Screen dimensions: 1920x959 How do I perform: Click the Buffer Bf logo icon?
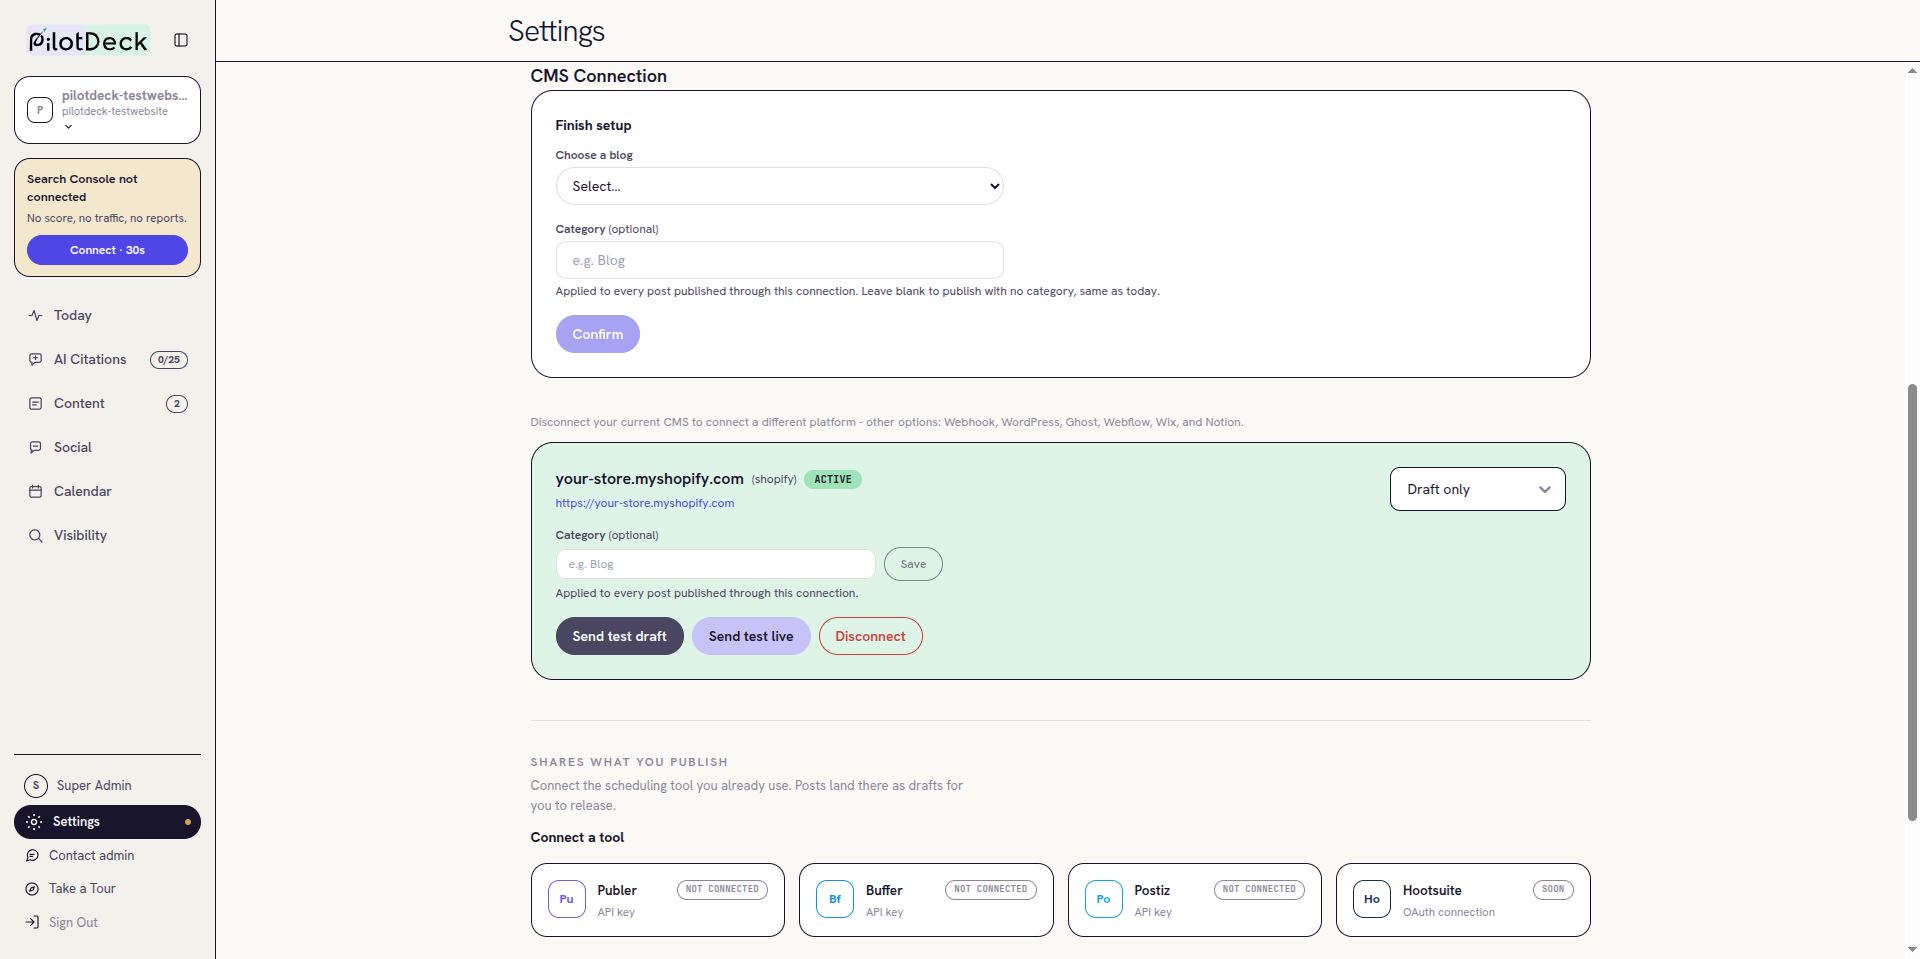(835, 899)
